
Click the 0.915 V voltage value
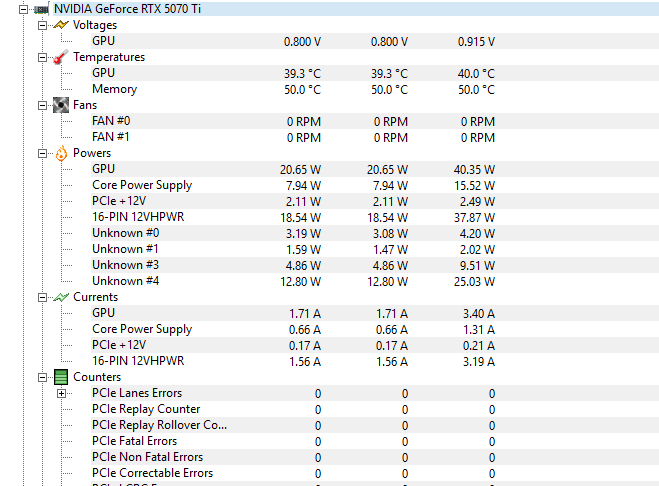tap(476, 42)
